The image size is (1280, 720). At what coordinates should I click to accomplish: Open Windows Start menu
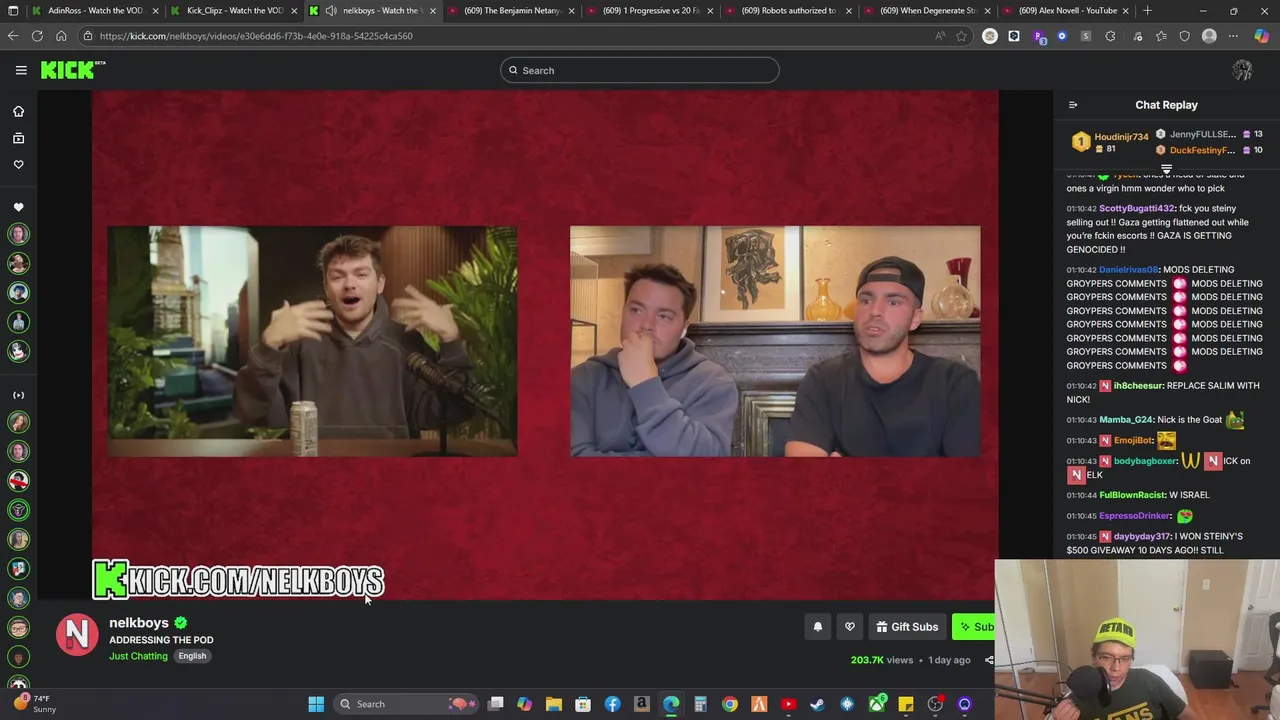click(x=316, y=704)
